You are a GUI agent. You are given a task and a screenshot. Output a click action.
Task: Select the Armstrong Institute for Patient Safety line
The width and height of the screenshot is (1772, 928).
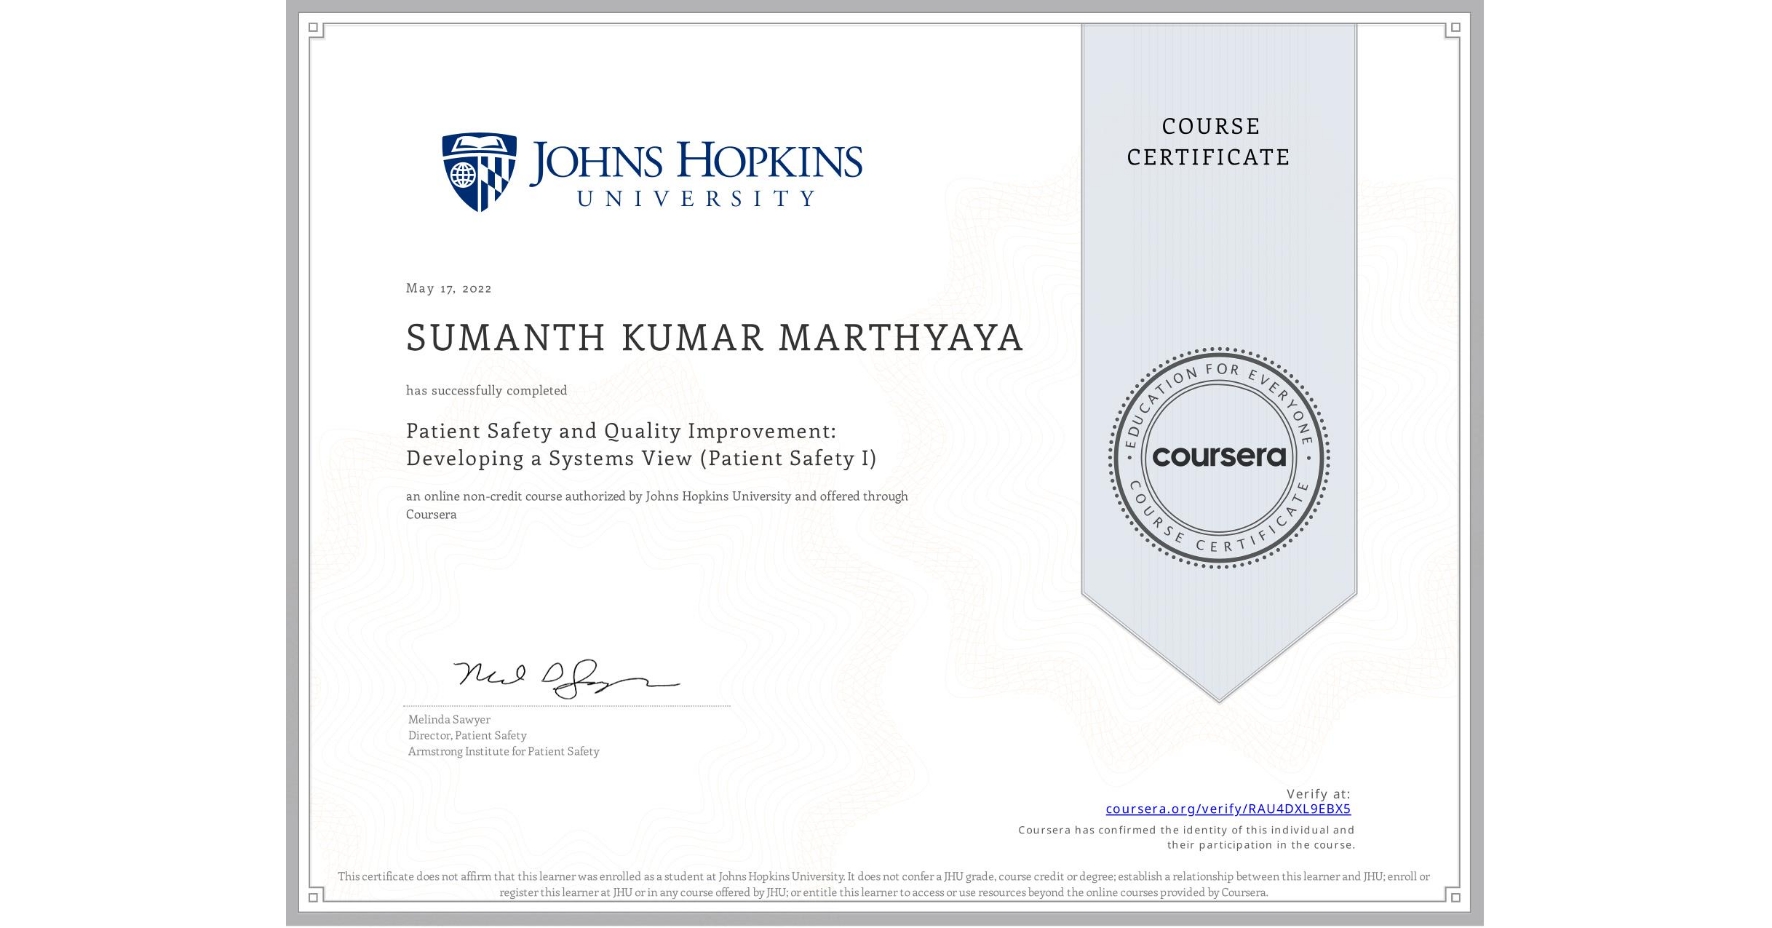point(502,752)
